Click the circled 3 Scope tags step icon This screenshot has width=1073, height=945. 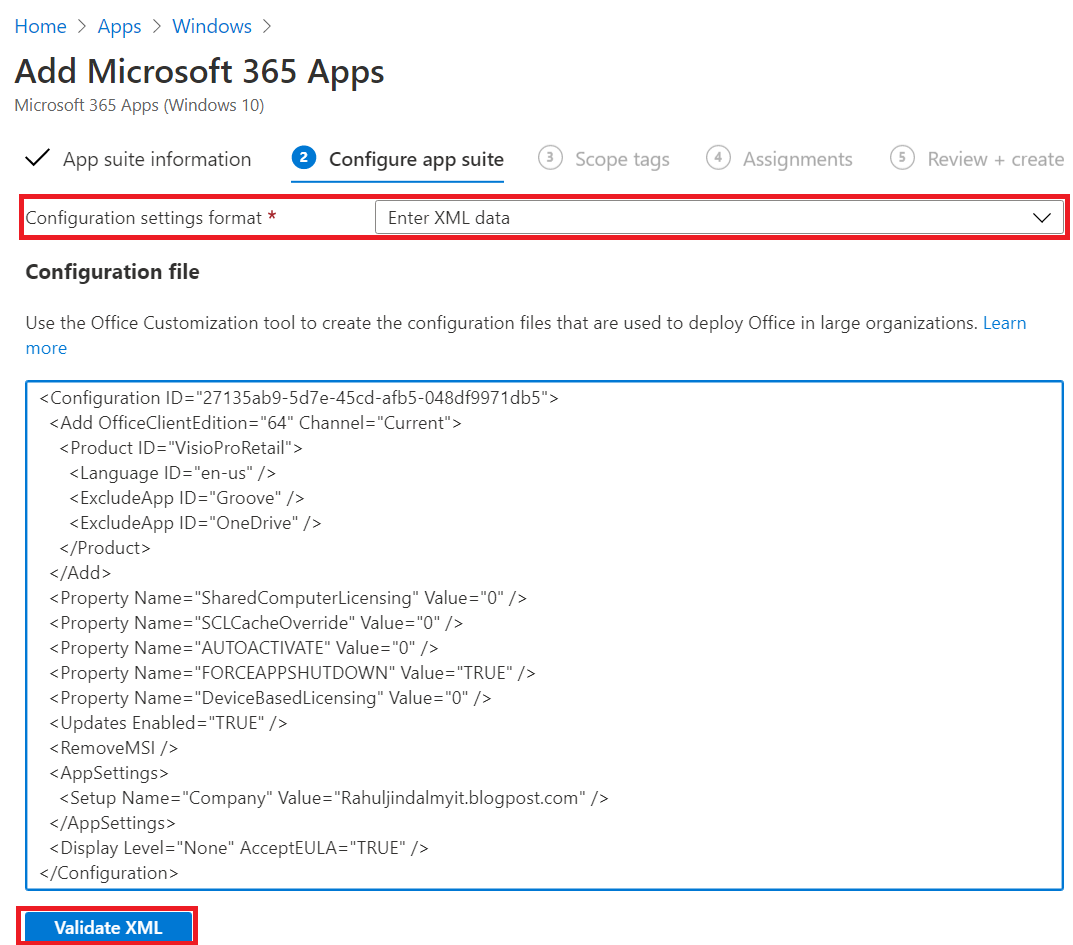click(549, 158)
